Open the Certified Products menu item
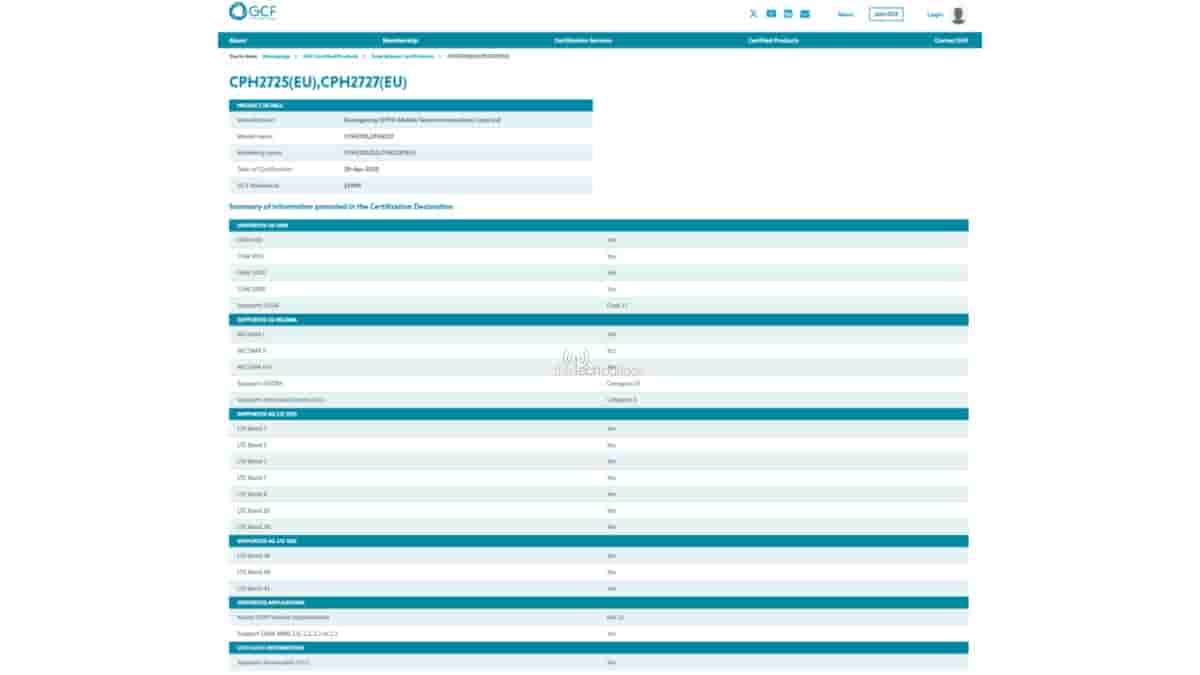 click(773, 41)
